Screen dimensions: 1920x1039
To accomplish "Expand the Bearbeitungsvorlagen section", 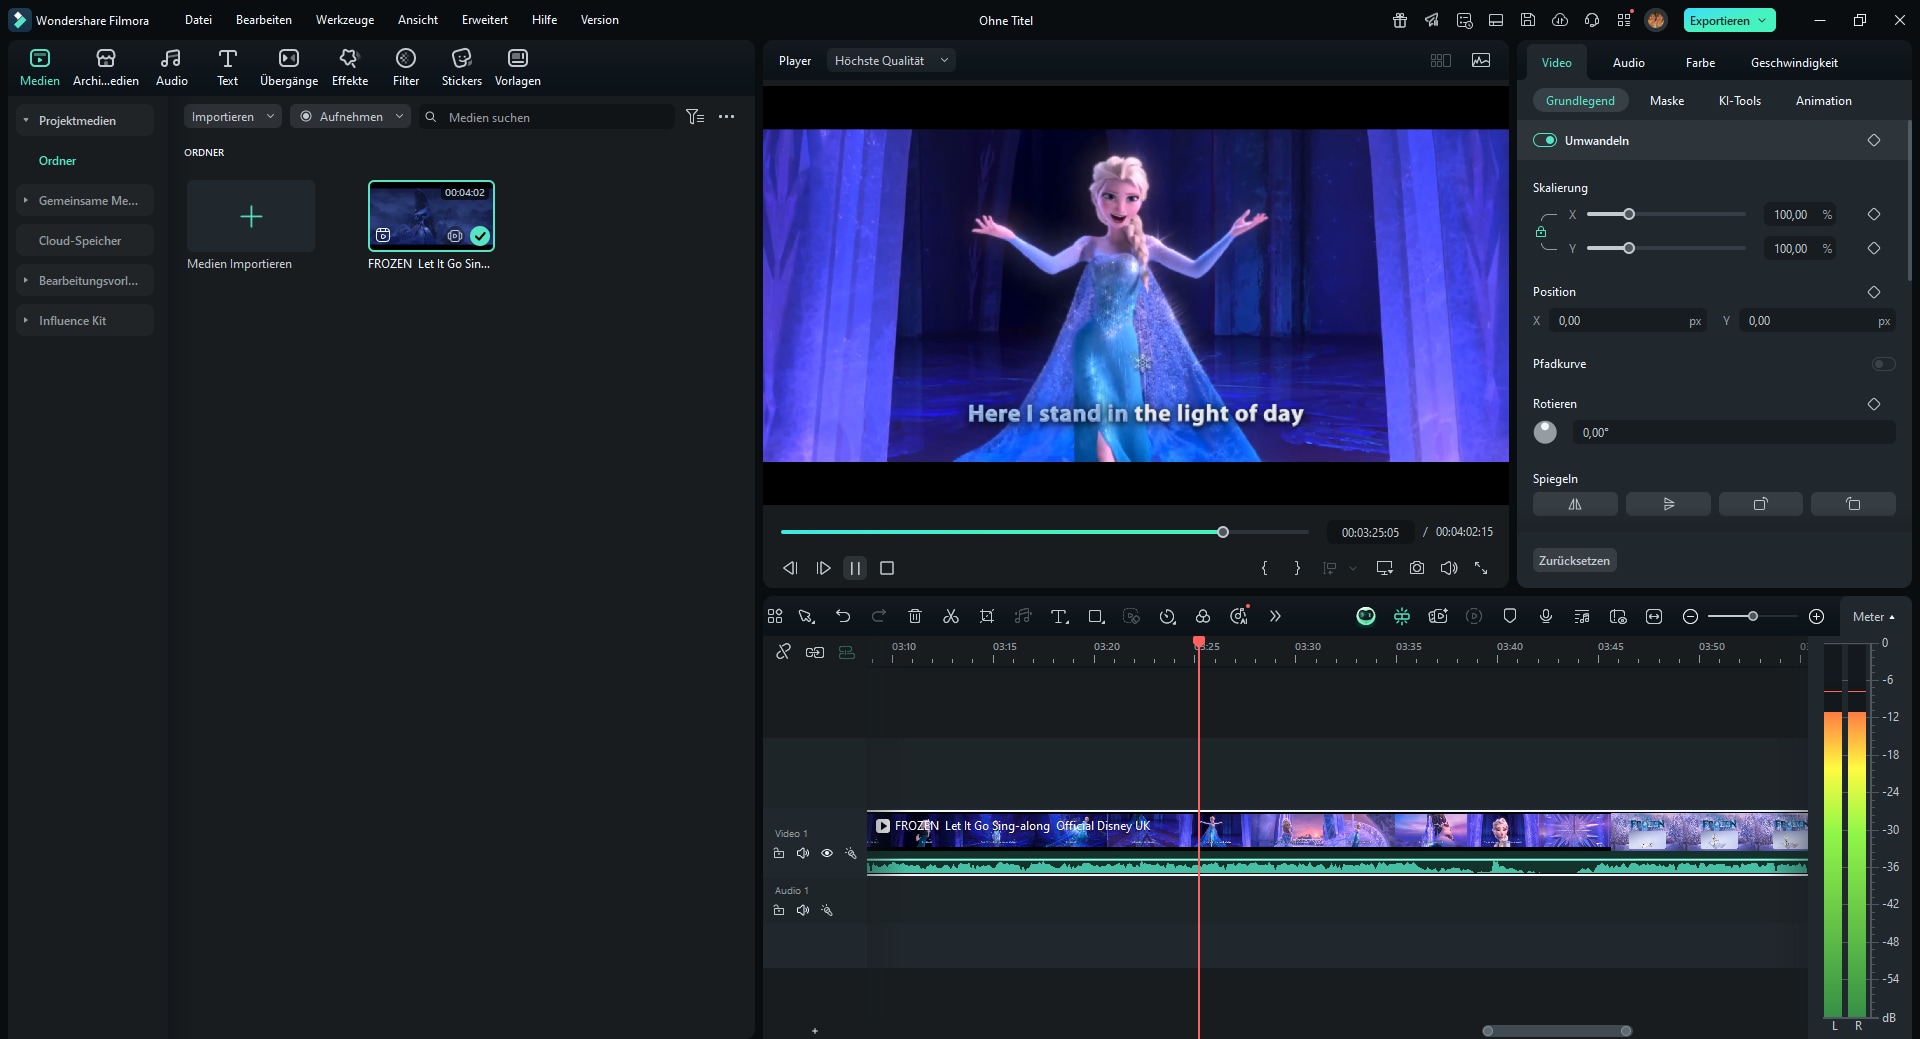I will click(25, 280).
